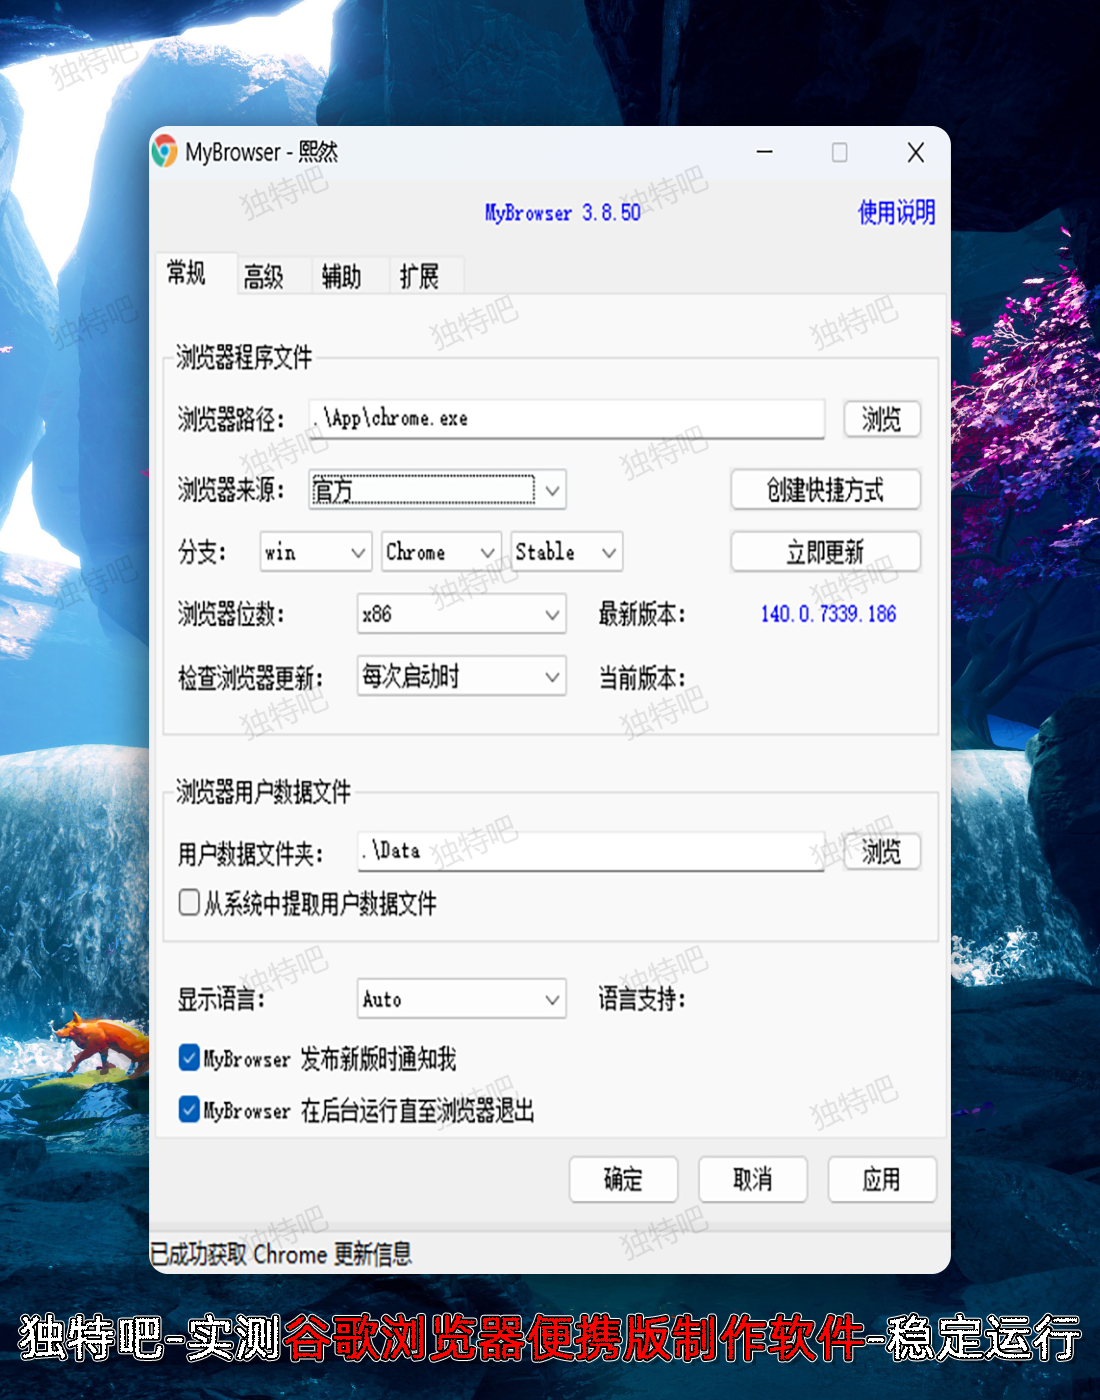Viewport: 1100px width, 1400px height.
Task: Click the 取消 button
Action: [x=753, y=1180]
